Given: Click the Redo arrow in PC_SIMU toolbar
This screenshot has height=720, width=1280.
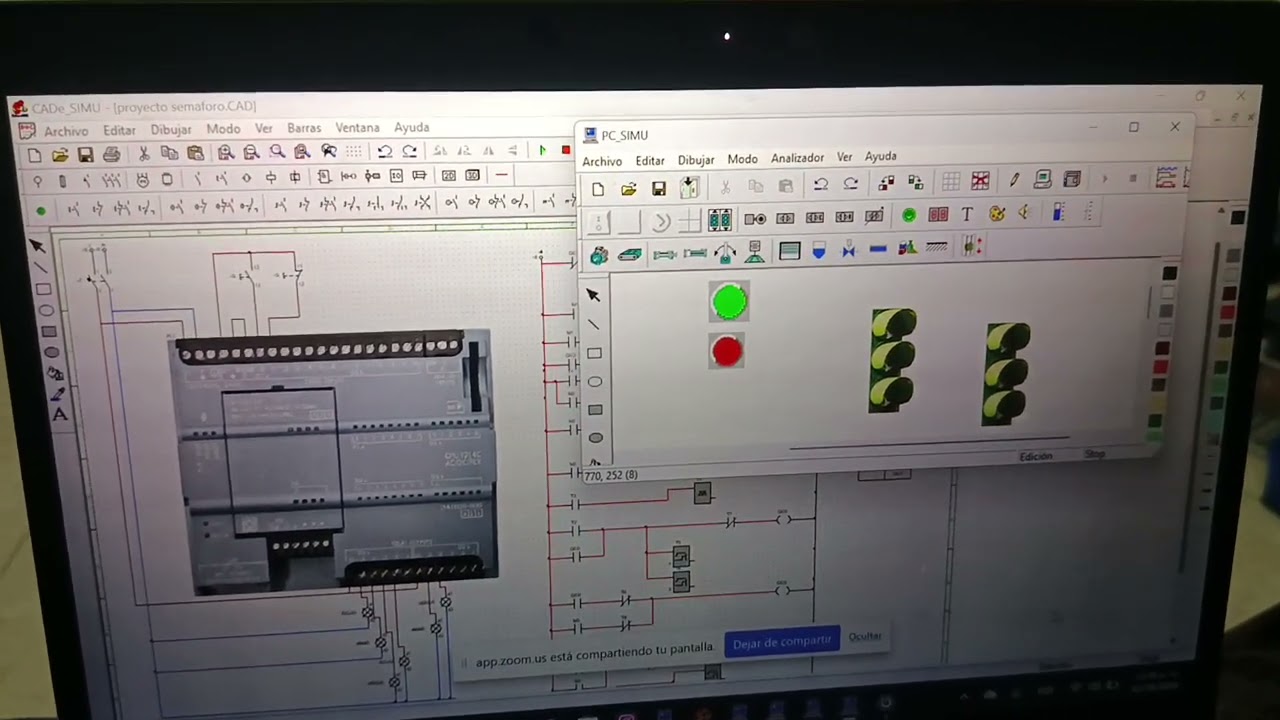Looking at the screenshot, I should point(850,184).
